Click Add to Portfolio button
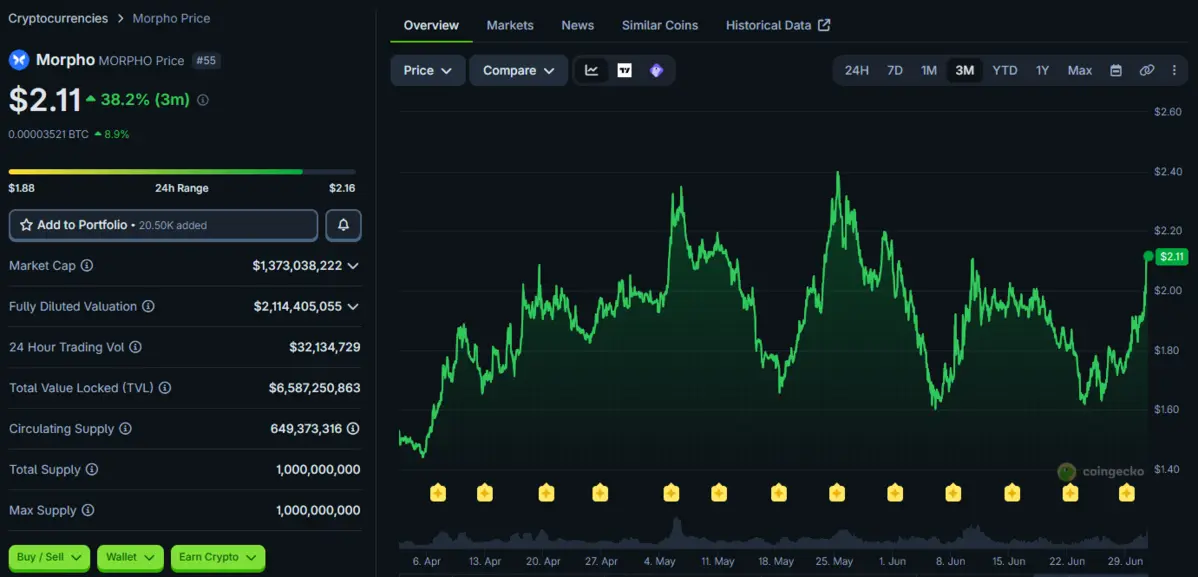 [164, 225]
